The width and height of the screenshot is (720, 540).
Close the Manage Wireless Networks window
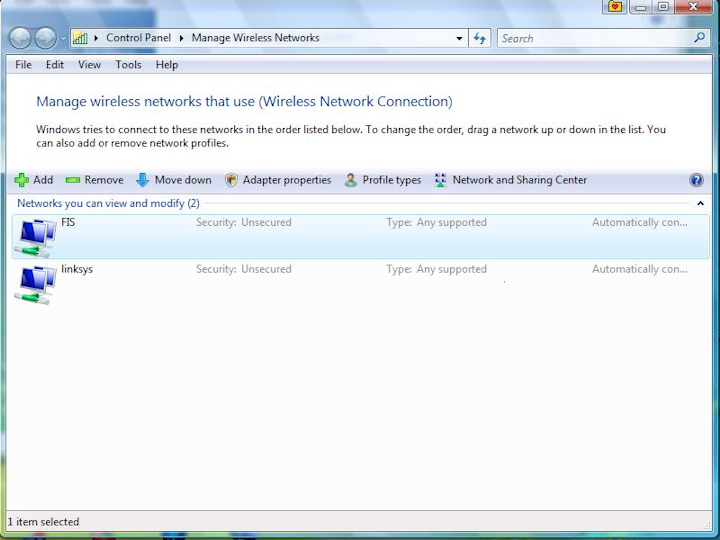(693, 6)
